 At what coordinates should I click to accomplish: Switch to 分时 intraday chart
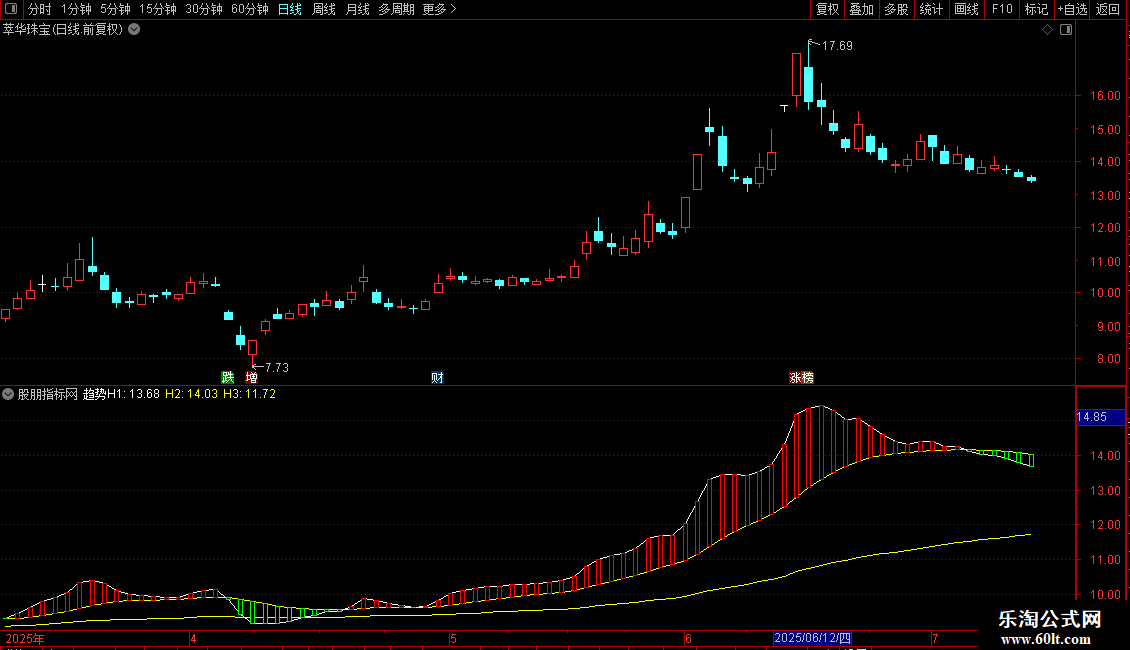(x=40, y=9)
